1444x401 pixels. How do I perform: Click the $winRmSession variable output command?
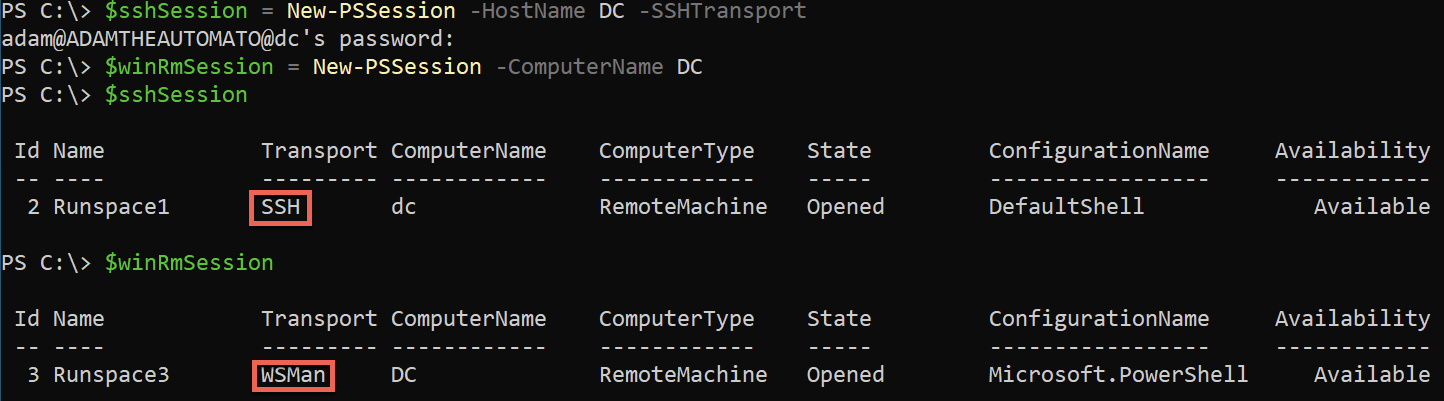tap(189, 263)
